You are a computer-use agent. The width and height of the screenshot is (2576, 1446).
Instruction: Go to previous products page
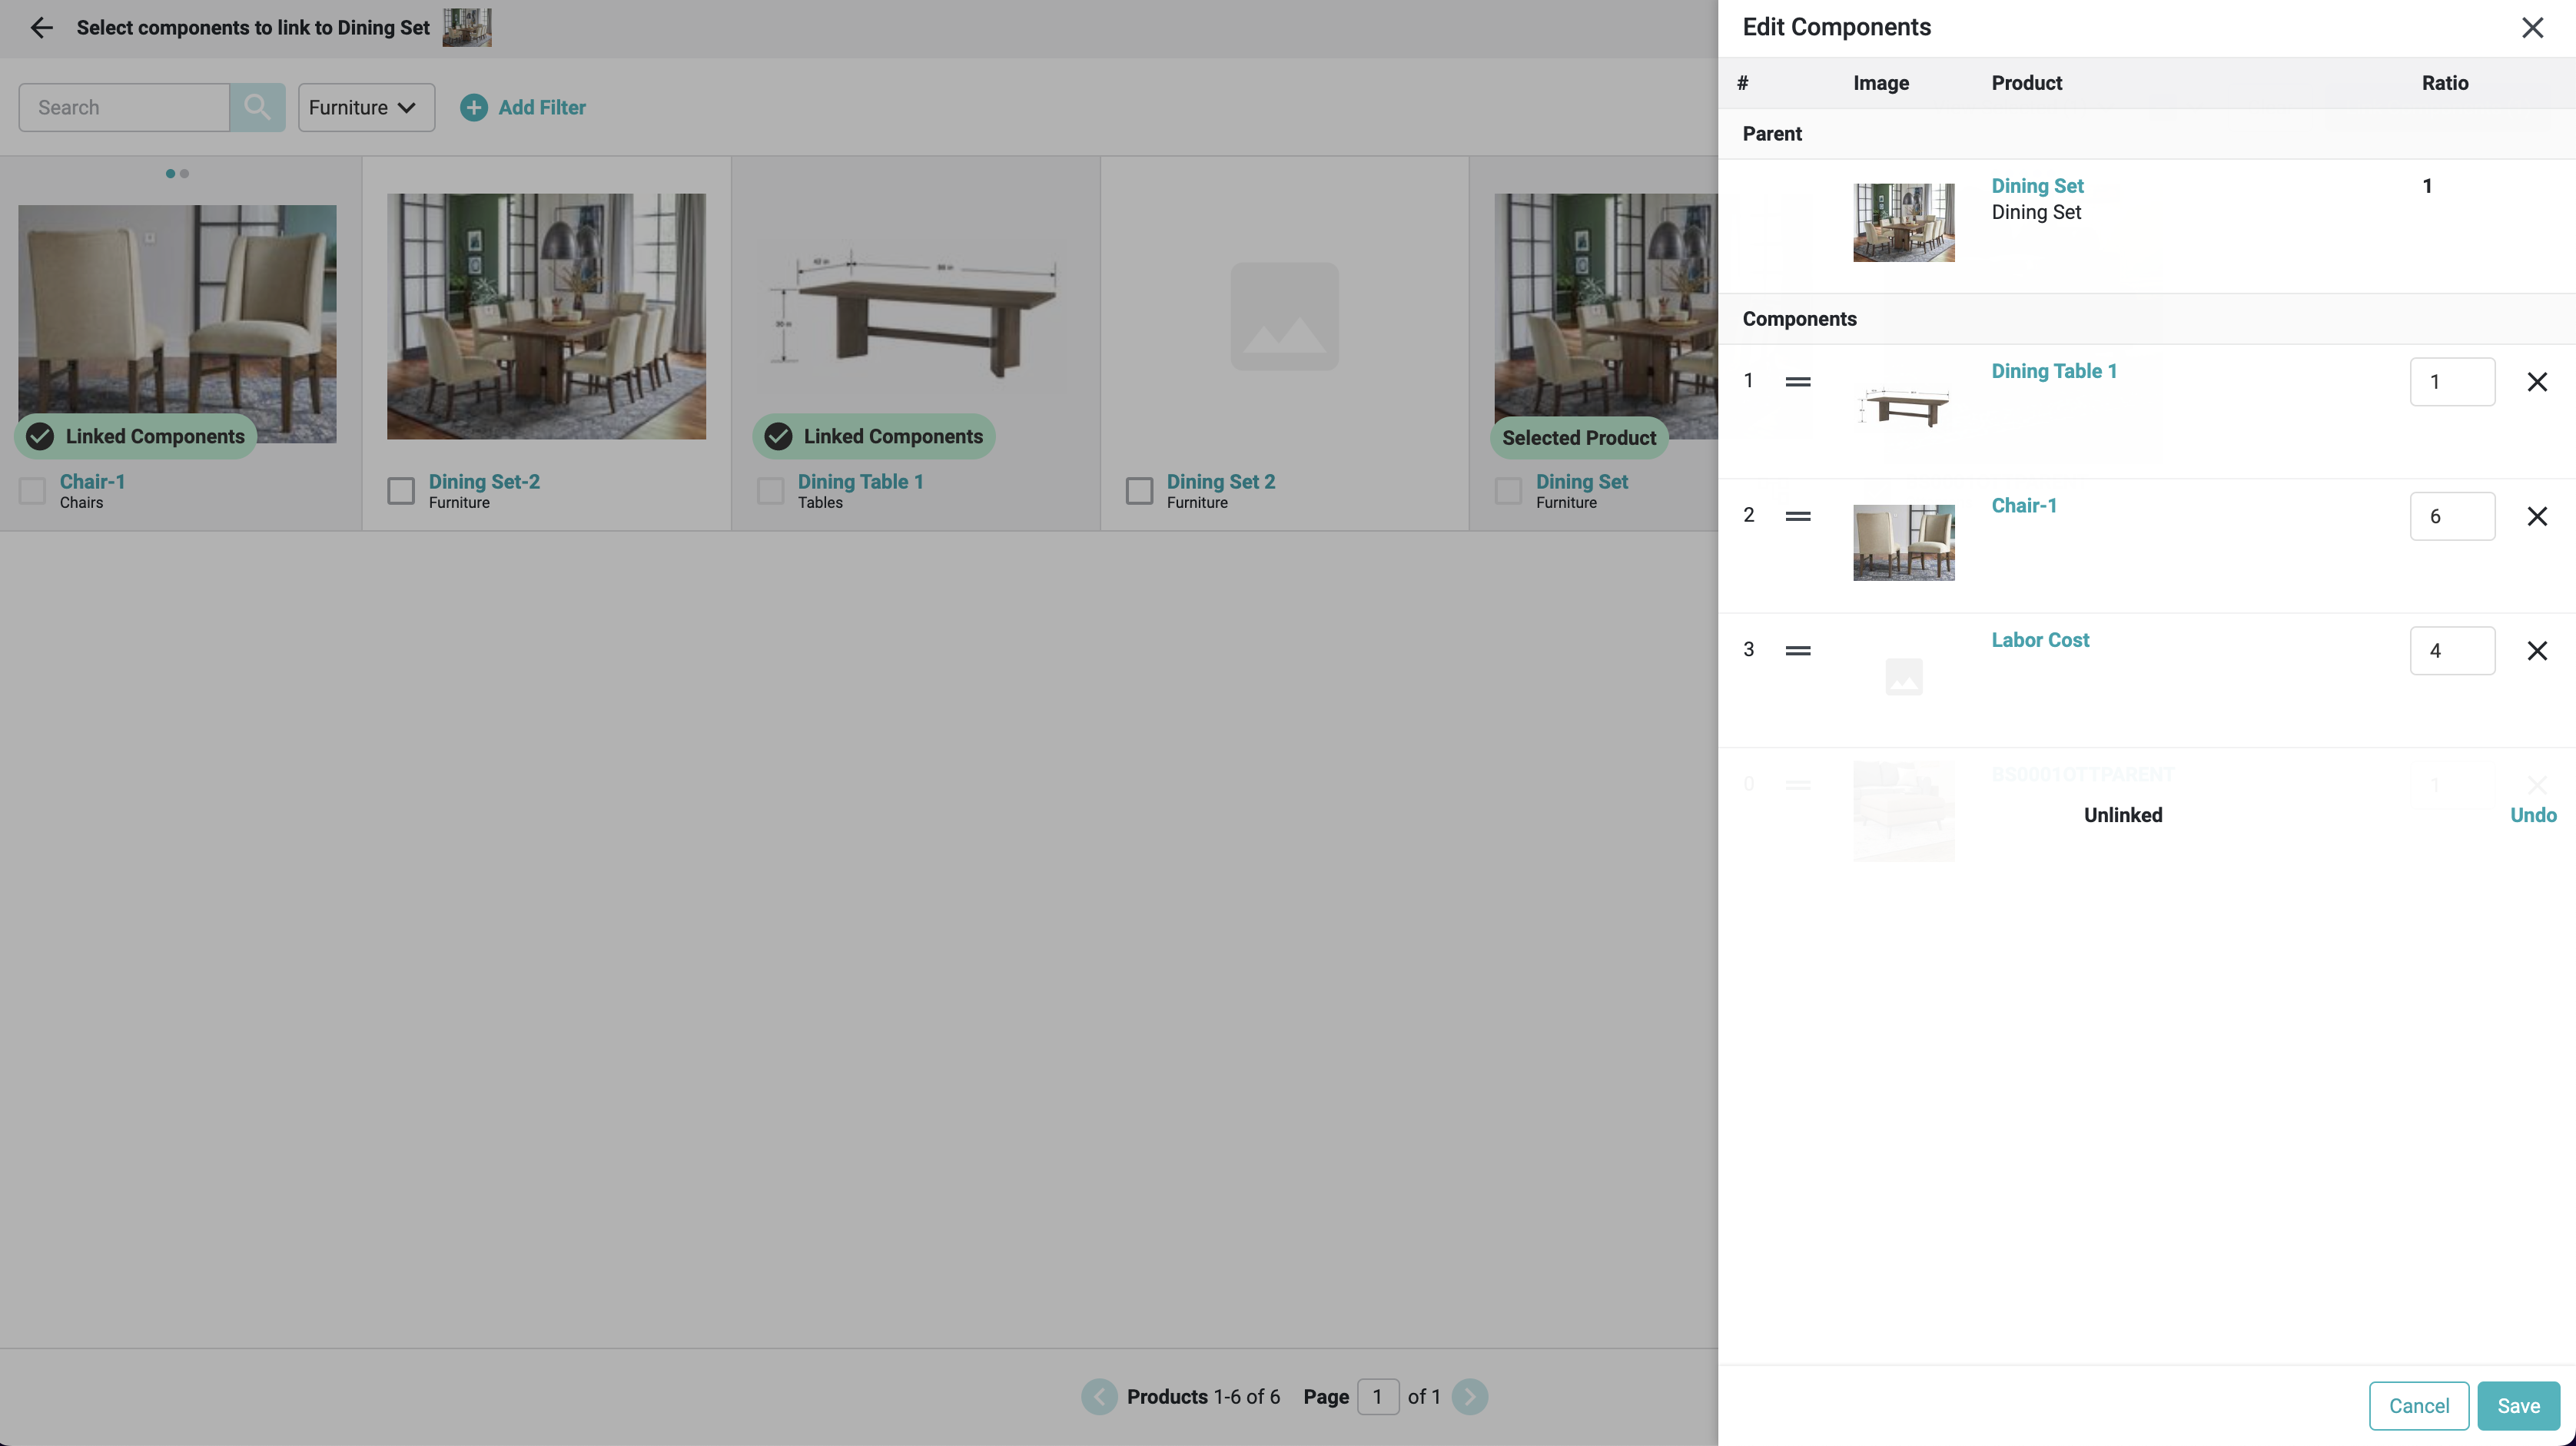1099,1396
